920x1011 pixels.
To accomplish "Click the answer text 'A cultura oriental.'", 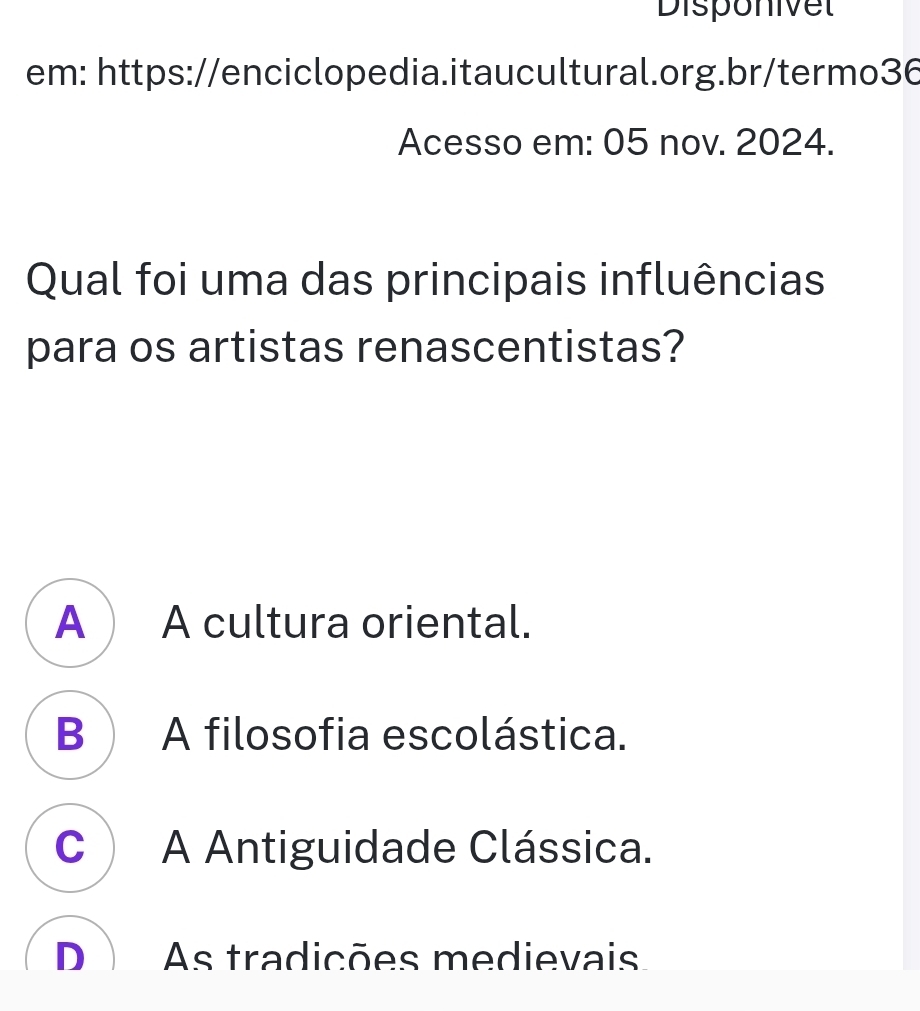I will click(346, 623).
